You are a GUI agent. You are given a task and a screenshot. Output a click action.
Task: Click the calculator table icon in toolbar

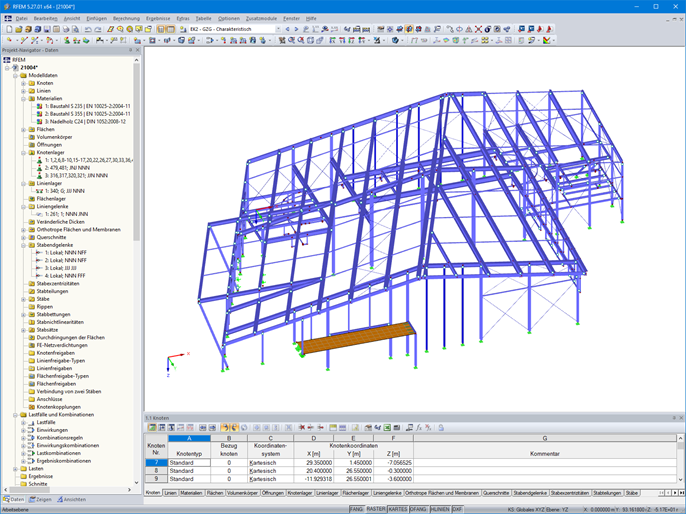[56, 29]
